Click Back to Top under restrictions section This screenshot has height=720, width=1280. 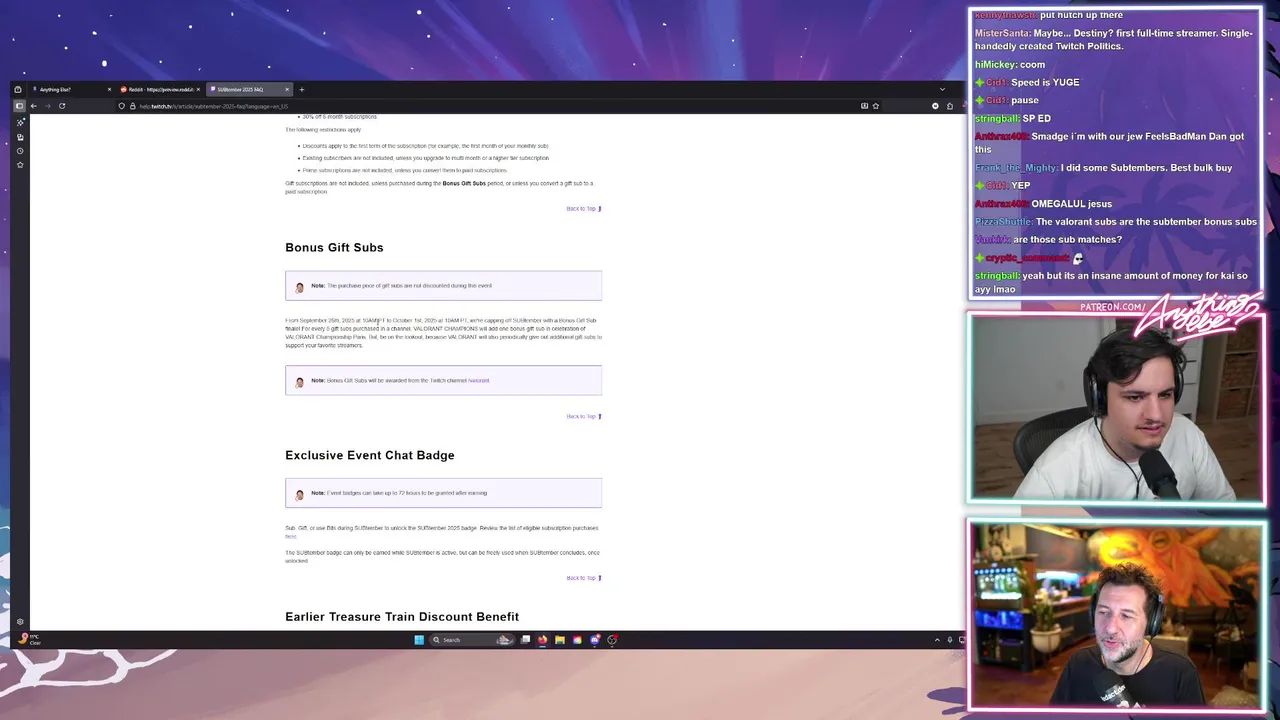(583, 209)
